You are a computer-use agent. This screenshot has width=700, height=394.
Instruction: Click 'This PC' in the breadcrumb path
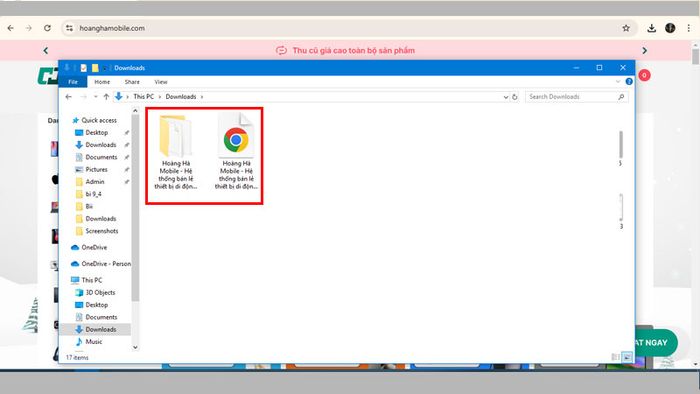[144, 97]
